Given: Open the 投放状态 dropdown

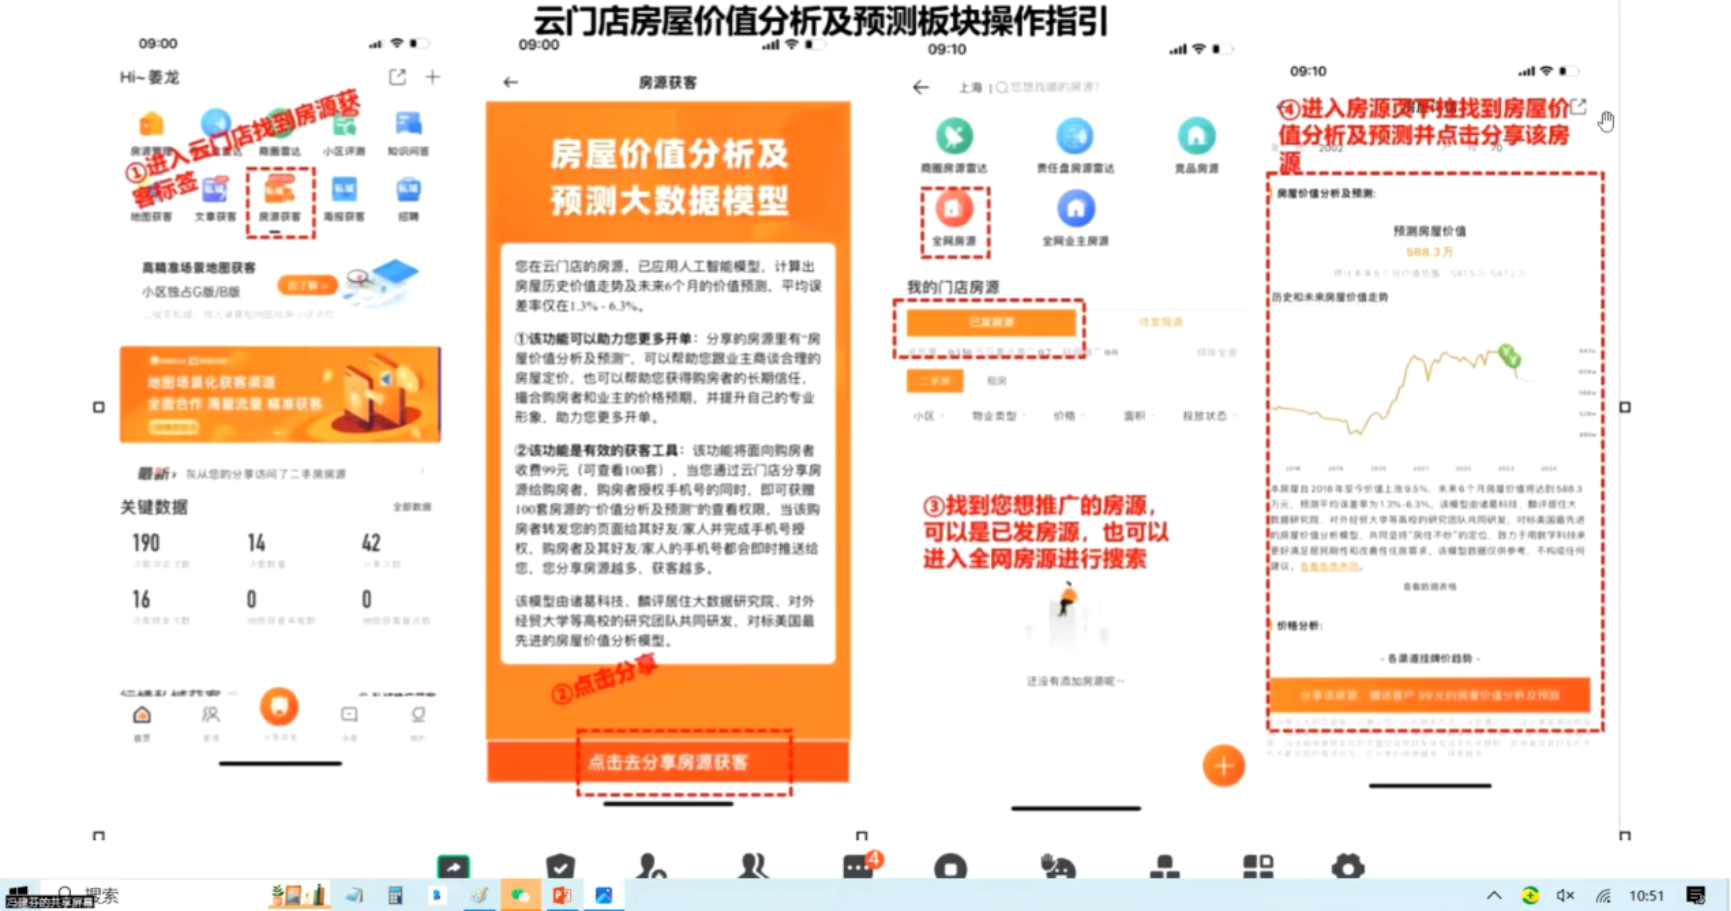Looking at the screenshot, I should point(1205,416).
